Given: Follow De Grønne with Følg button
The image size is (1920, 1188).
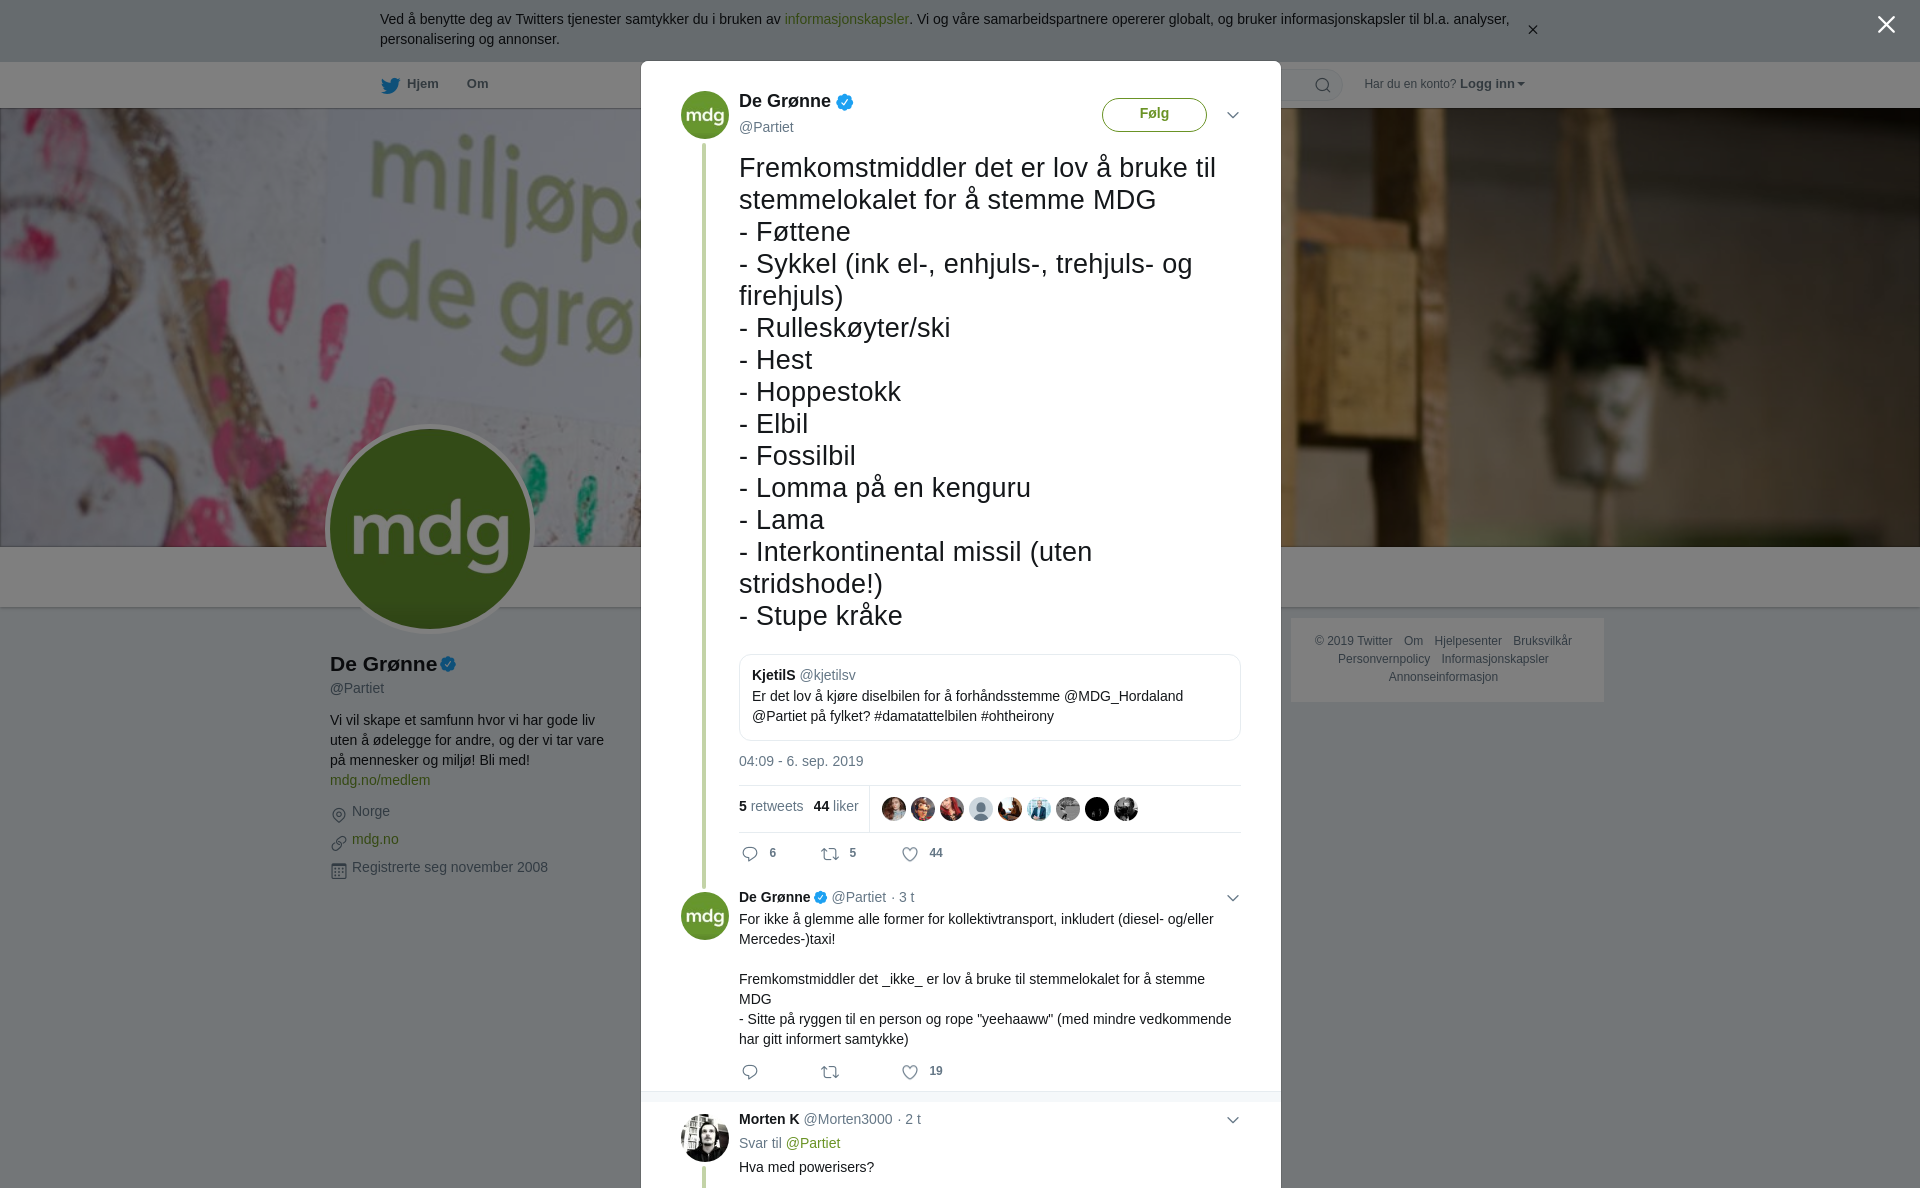Looking at the screenshot, I should coord(1154,114).
